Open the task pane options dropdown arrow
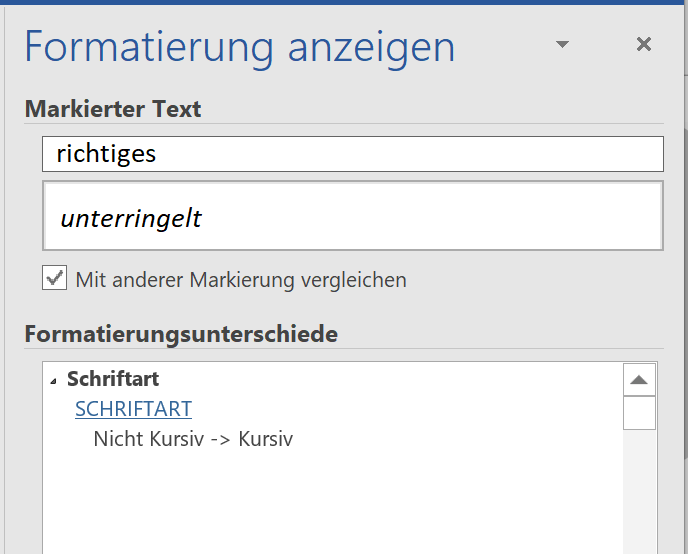The image size is (688, 554). tap(562, 44)
